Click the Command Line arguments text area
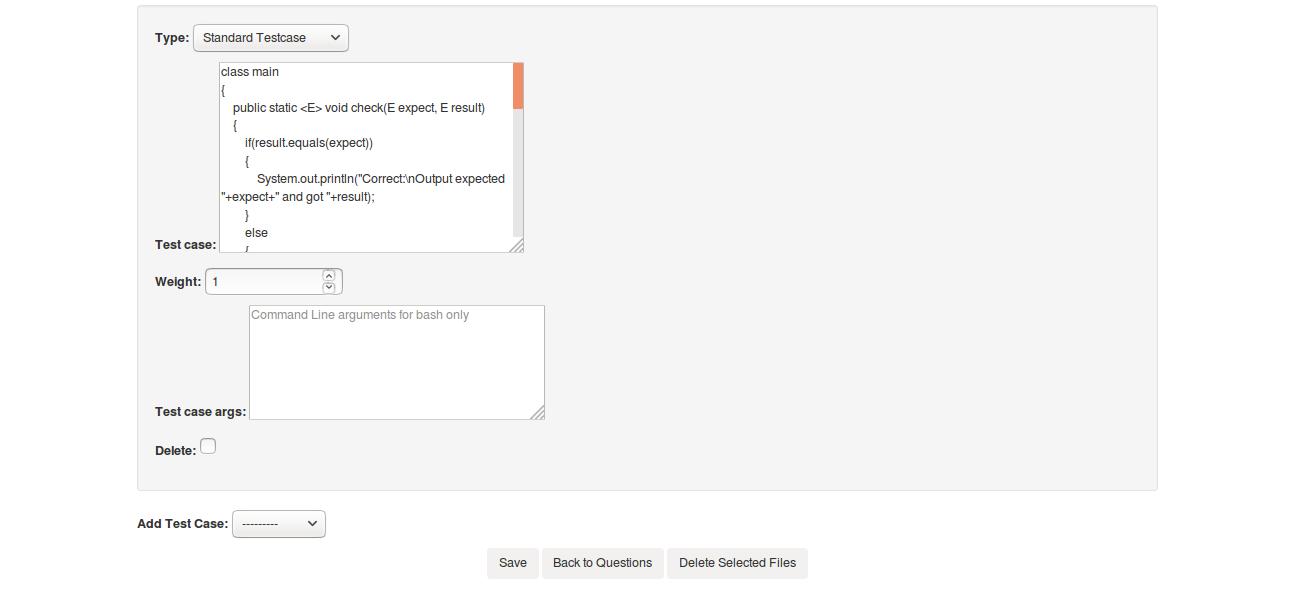The height and width of the screenshot is (615, 1291). 397,362
